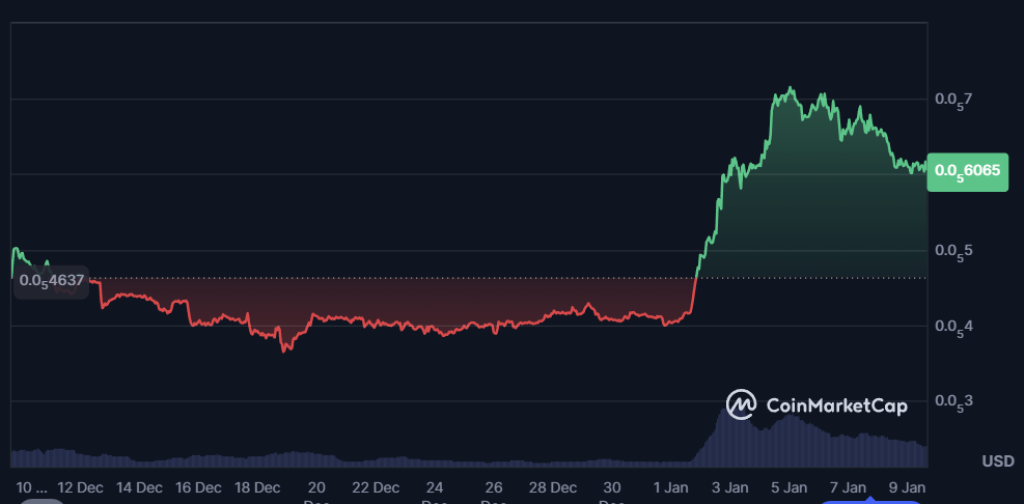
Task: Click the CoinMarketCap logo icon
Action: (741, 404)
